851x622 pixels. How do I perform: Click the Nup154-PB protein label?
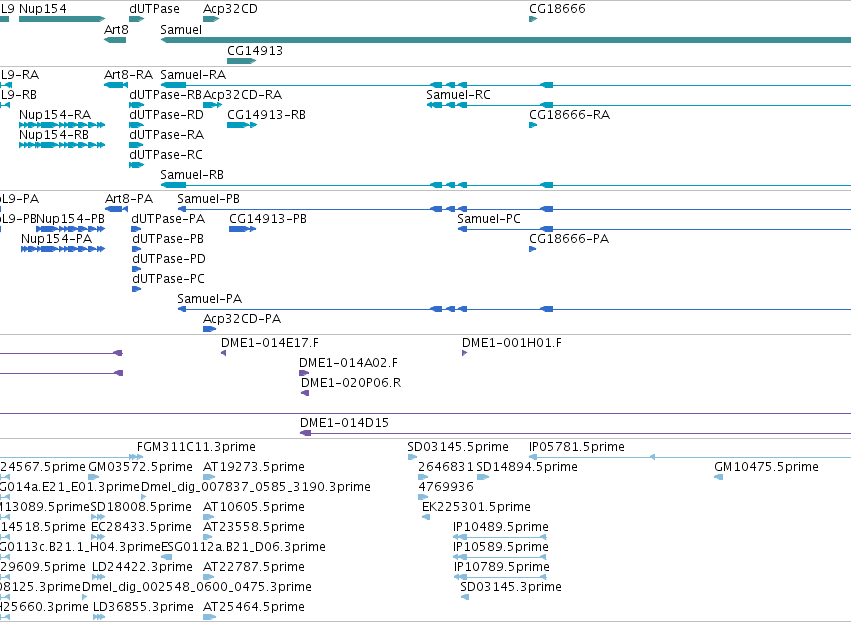click(x=71, y=219)
